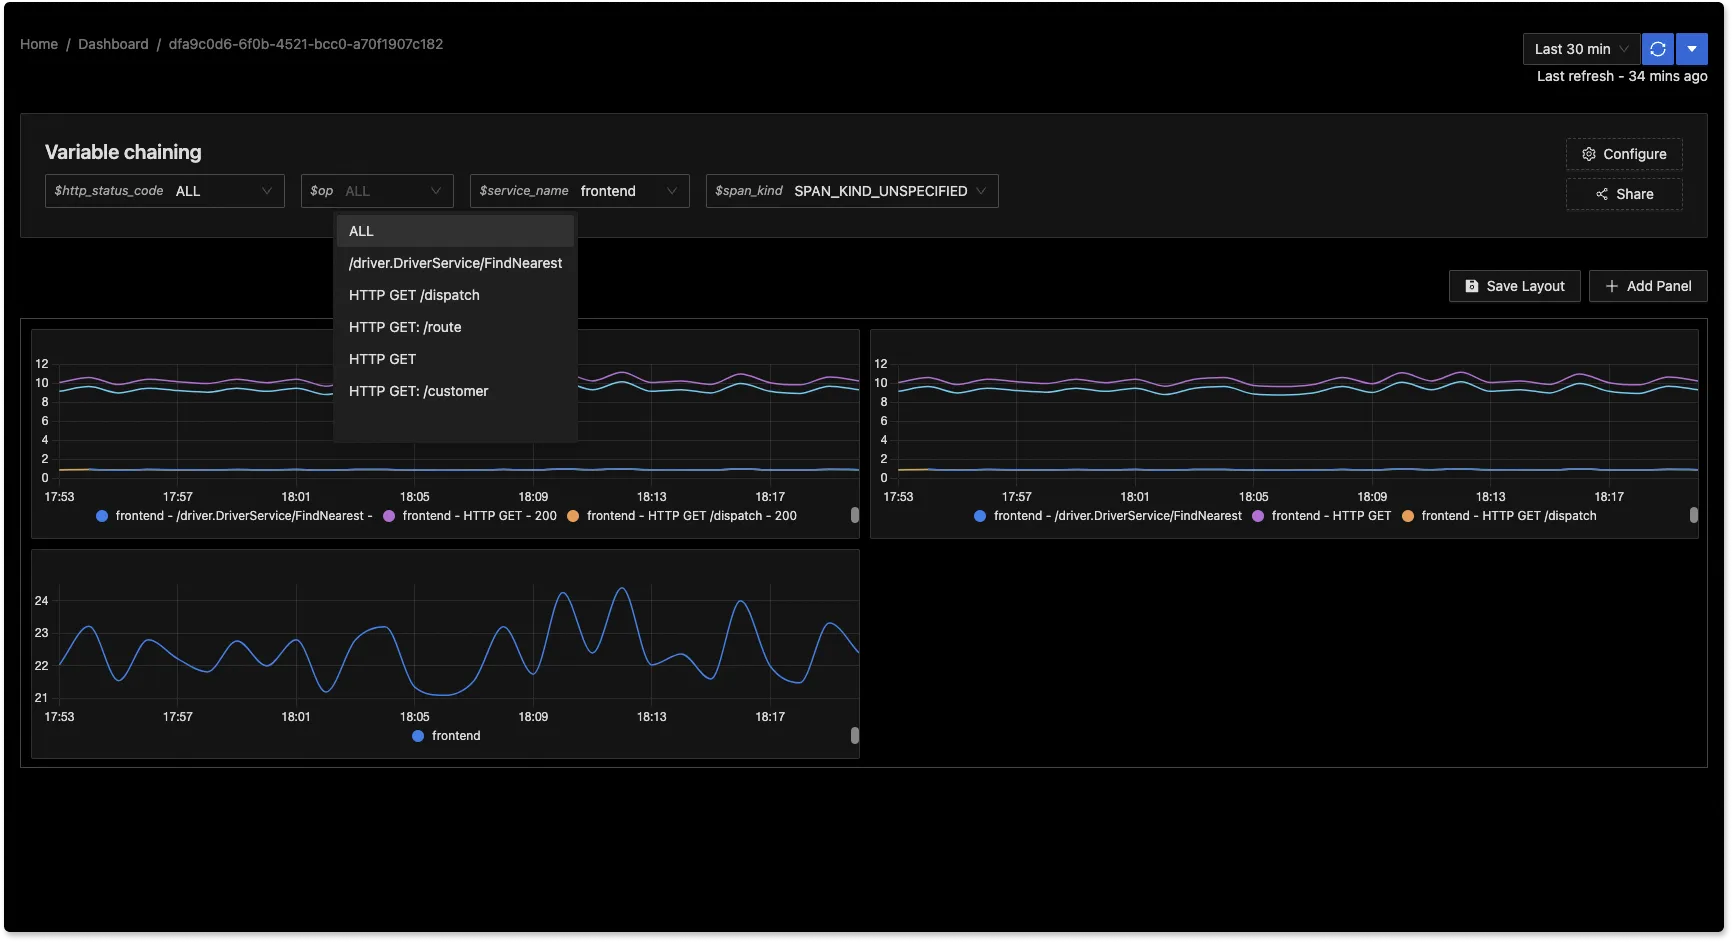Click the Home breadcrumb link
Viewport: 1732px width, 942px height.
click(39, 44)
